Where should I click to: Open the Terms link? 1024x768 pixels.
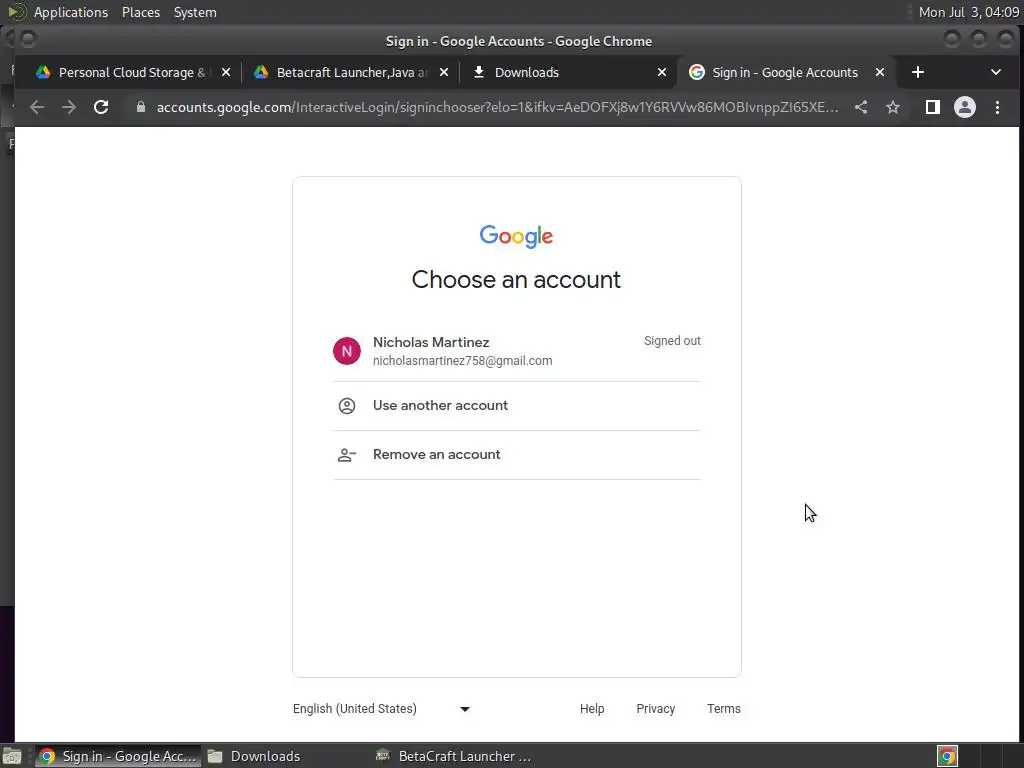coord(724,709)
